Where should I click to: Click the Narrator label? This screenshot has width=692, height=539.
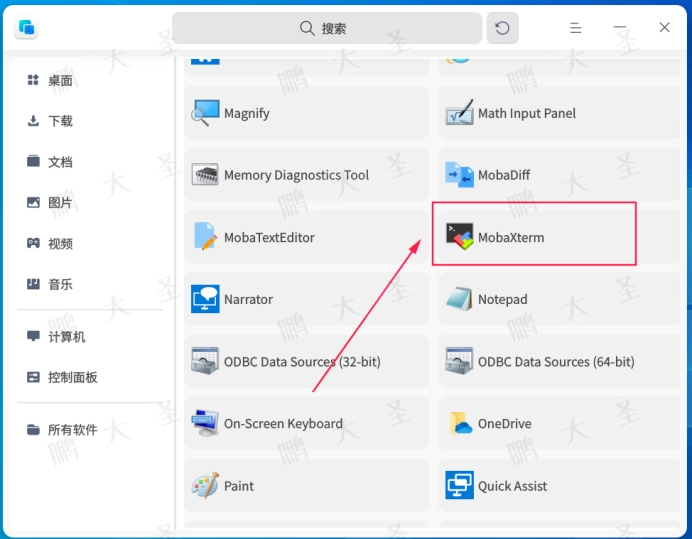click(x=248, y=299)
